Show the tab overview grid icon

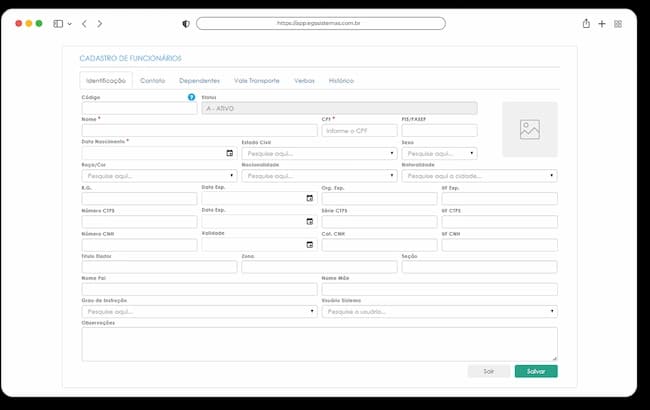618,24
